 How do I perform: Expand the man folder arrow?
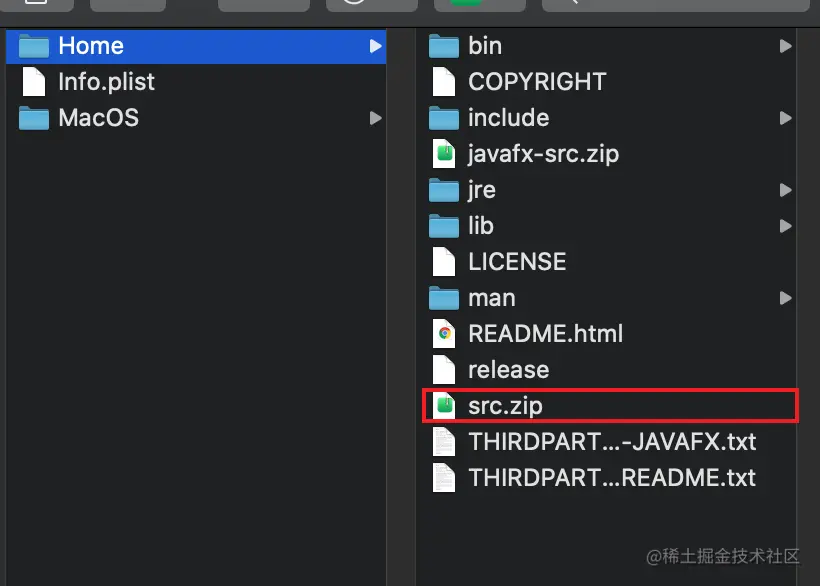(785, 298)
